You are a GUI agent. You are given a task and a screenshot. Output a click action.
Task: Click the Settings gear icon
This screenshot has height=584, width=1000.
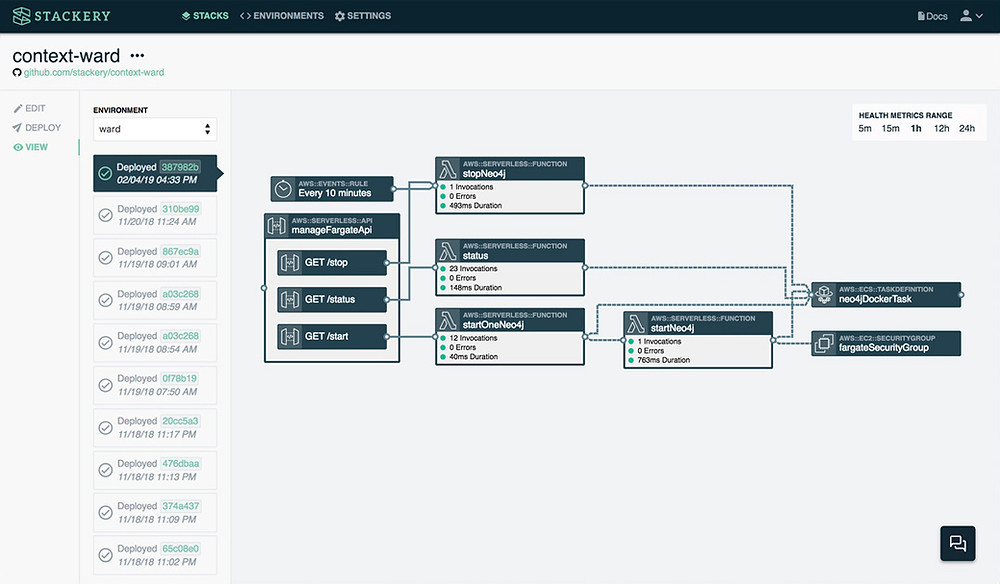[340, 16]
